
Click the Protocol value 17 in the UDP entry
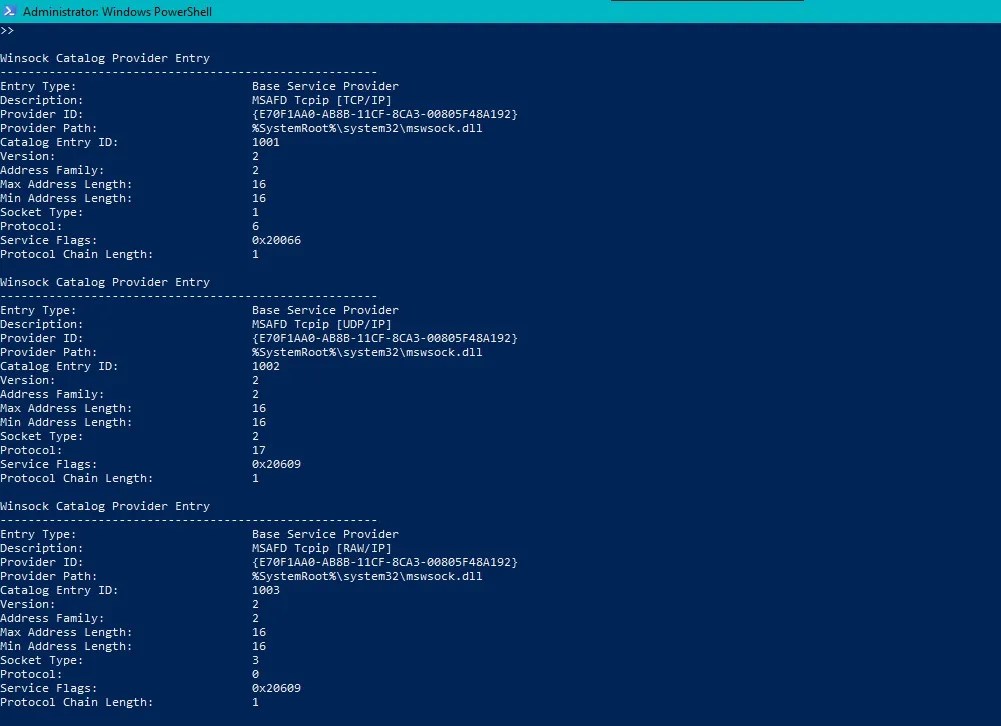pos(257,450)
